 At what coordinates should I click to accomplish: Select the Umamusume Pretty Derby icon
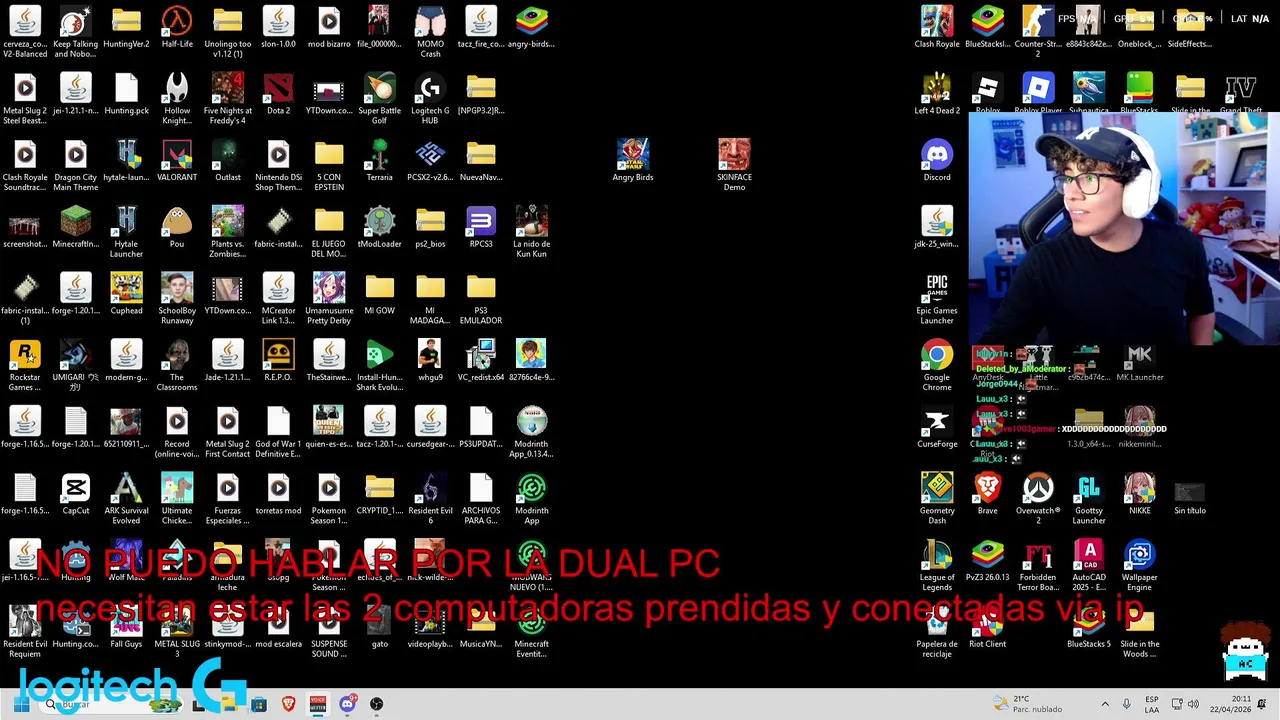329,299
